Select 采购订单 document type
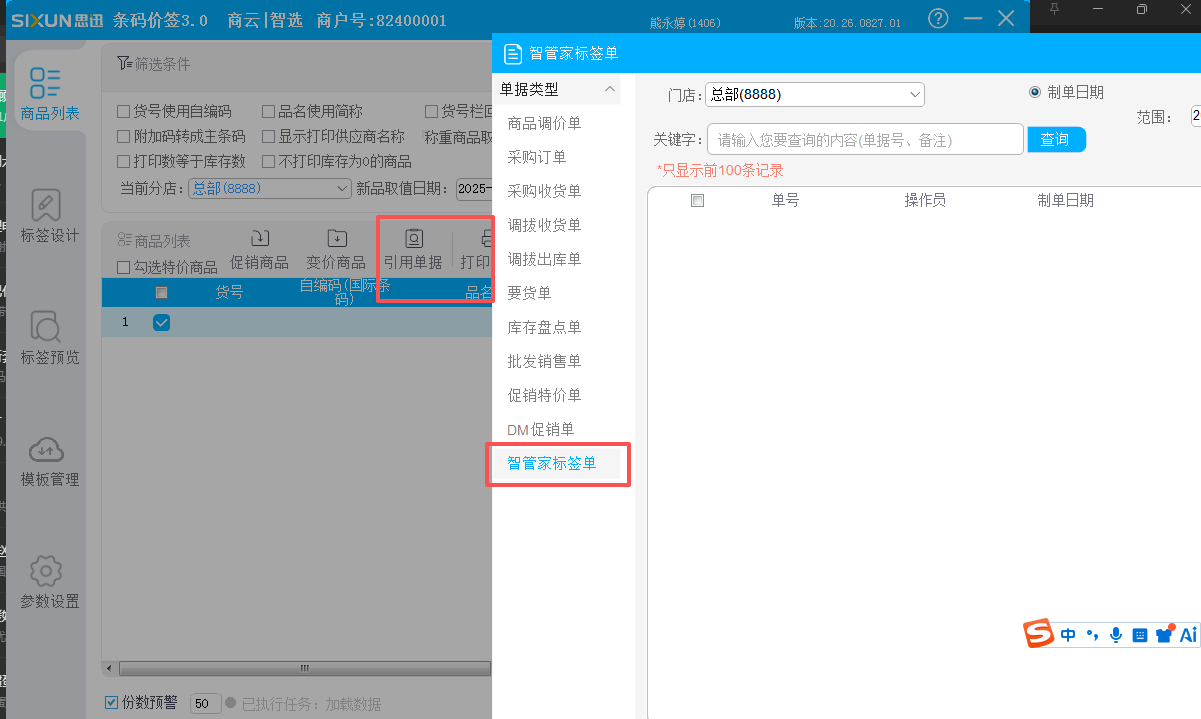Image resolution: width=1201 pixels, height=719 pixels. (538, 157)
